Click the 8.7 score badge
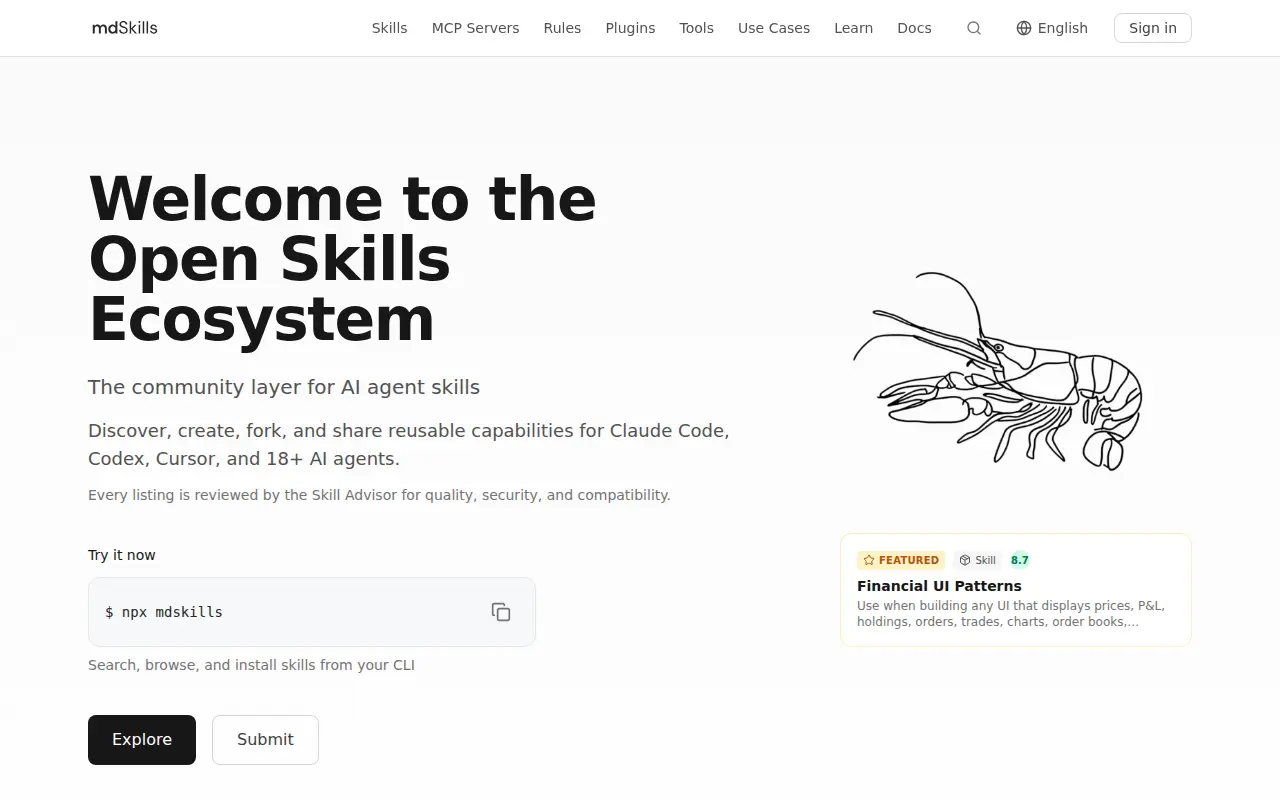Screen dimensions: 1280x800 pos(1019,560)
